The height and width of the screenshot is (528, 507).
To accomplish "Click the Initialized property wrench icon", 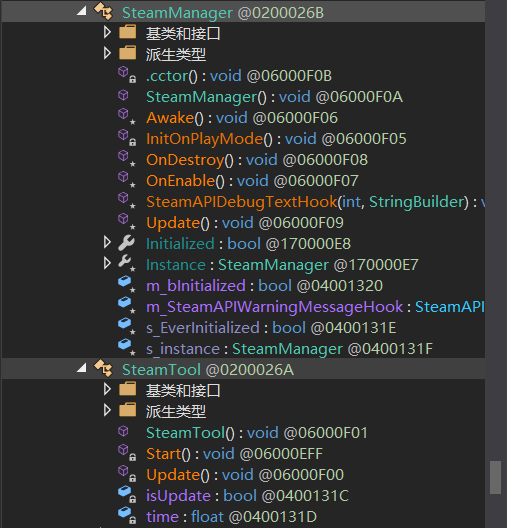I will [127, 243].
